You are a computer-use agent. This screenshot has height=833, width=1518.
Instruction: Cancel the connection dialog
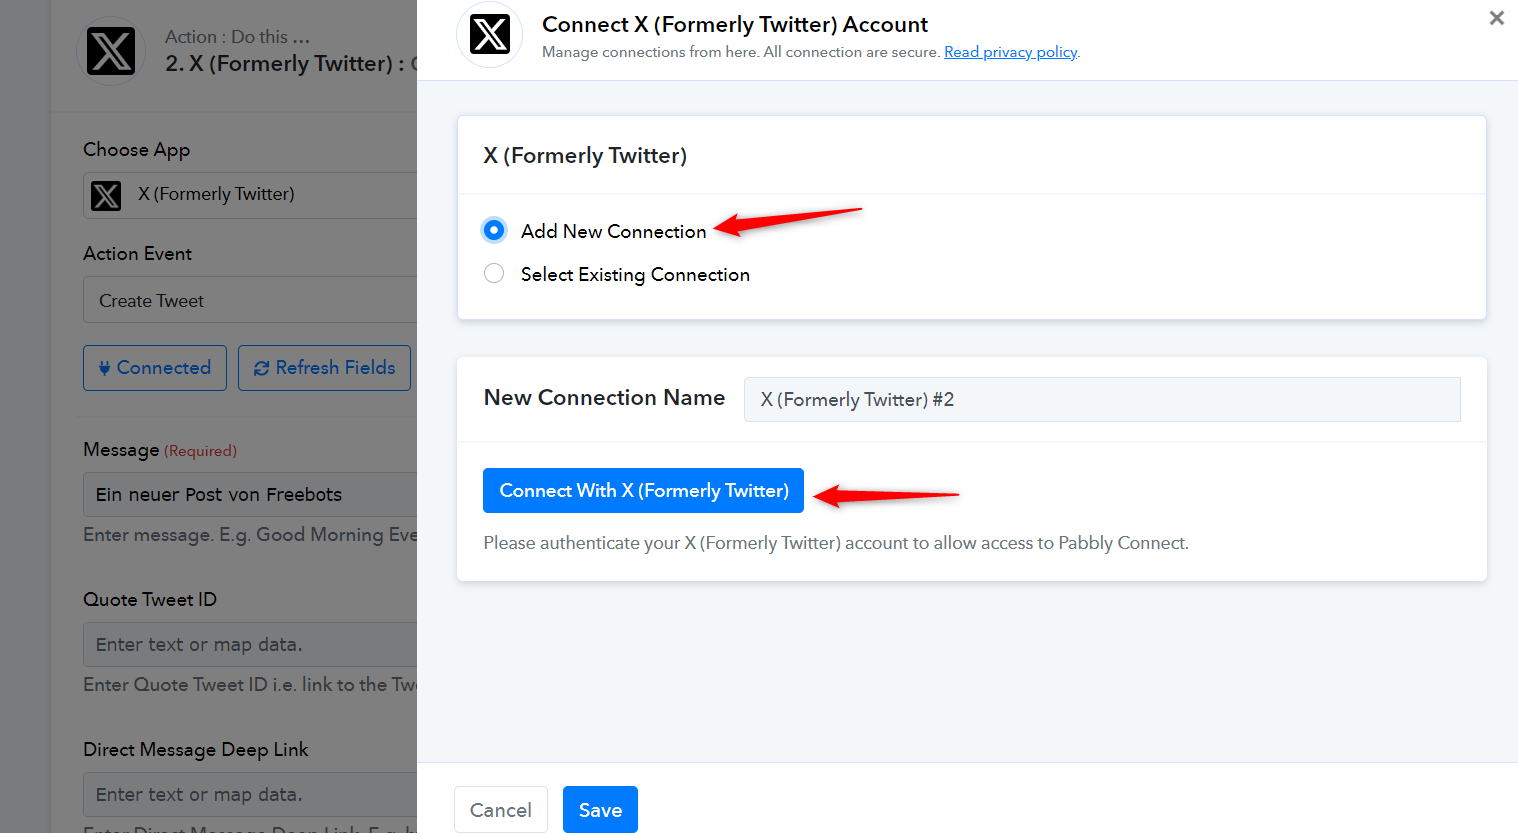coord(501,809)
